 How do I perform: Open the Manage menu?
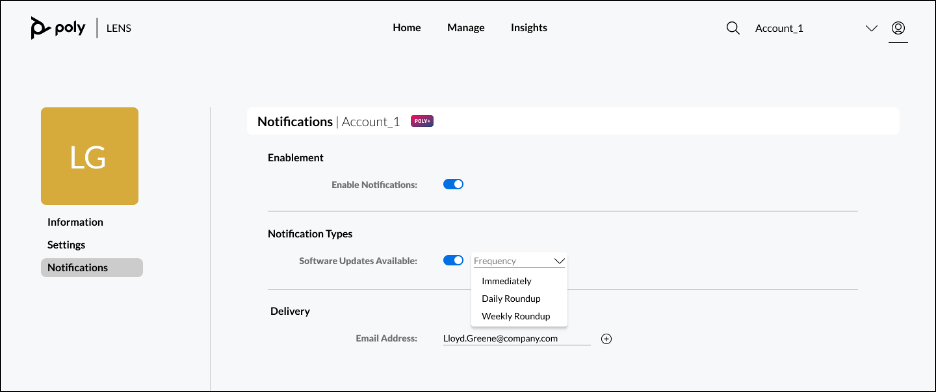click(x=466, y=27)
